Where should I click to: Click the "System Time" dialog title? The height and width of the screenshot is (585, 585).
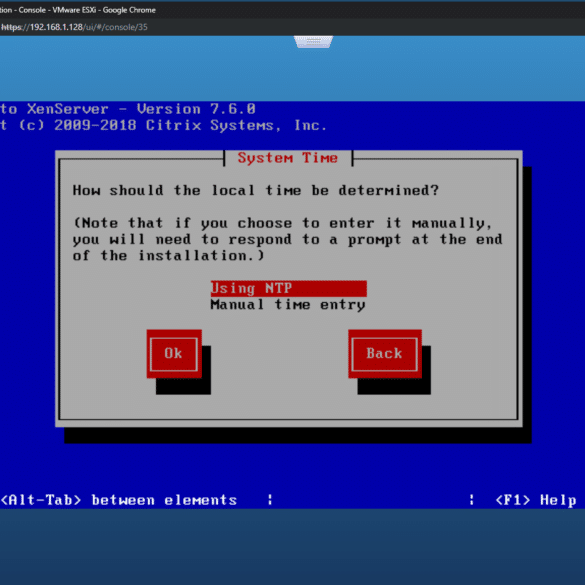[x=288, y=158]
